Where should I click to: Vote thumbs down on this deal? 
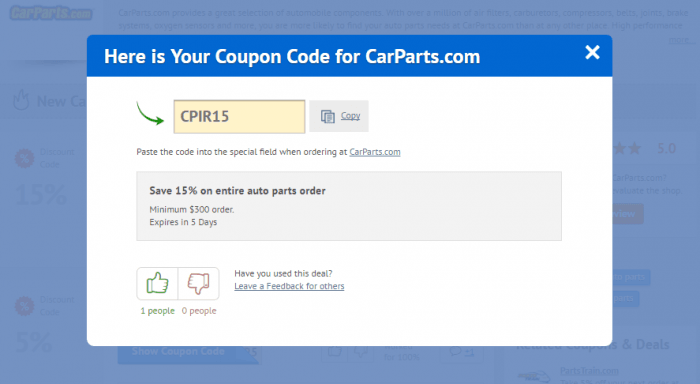tap(199, 284)
